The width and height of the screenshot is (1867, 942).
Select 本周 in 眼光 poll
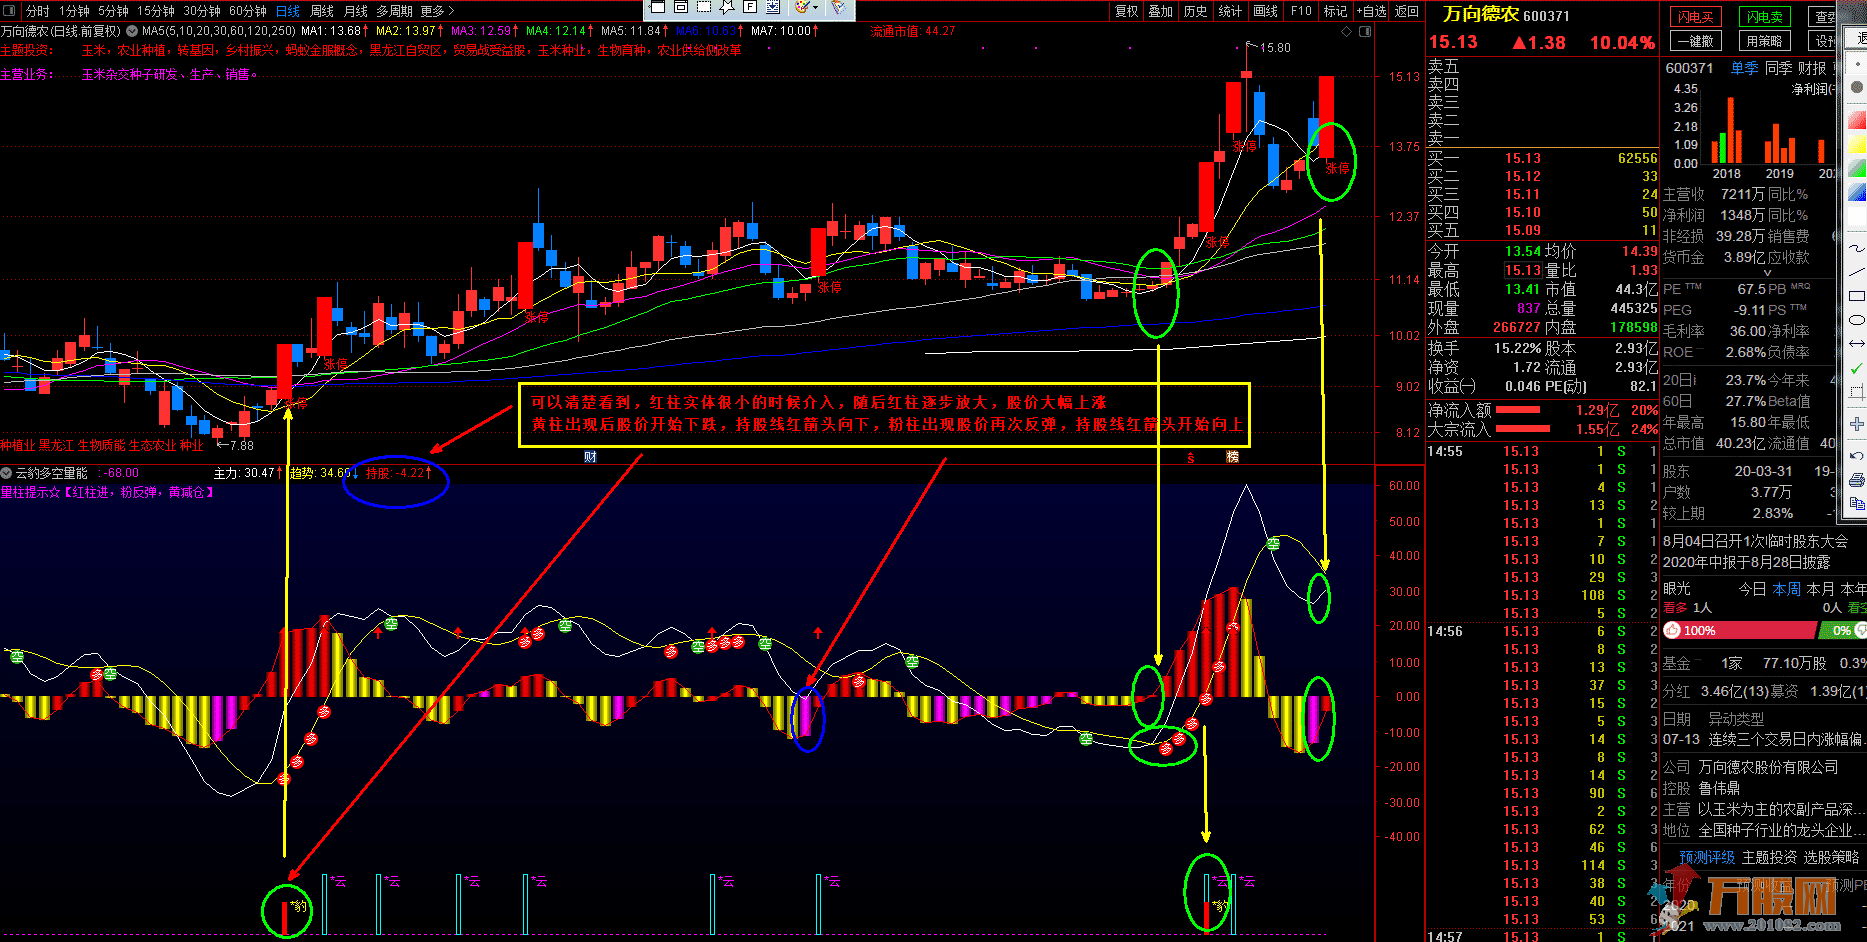tap(1787, 589)
